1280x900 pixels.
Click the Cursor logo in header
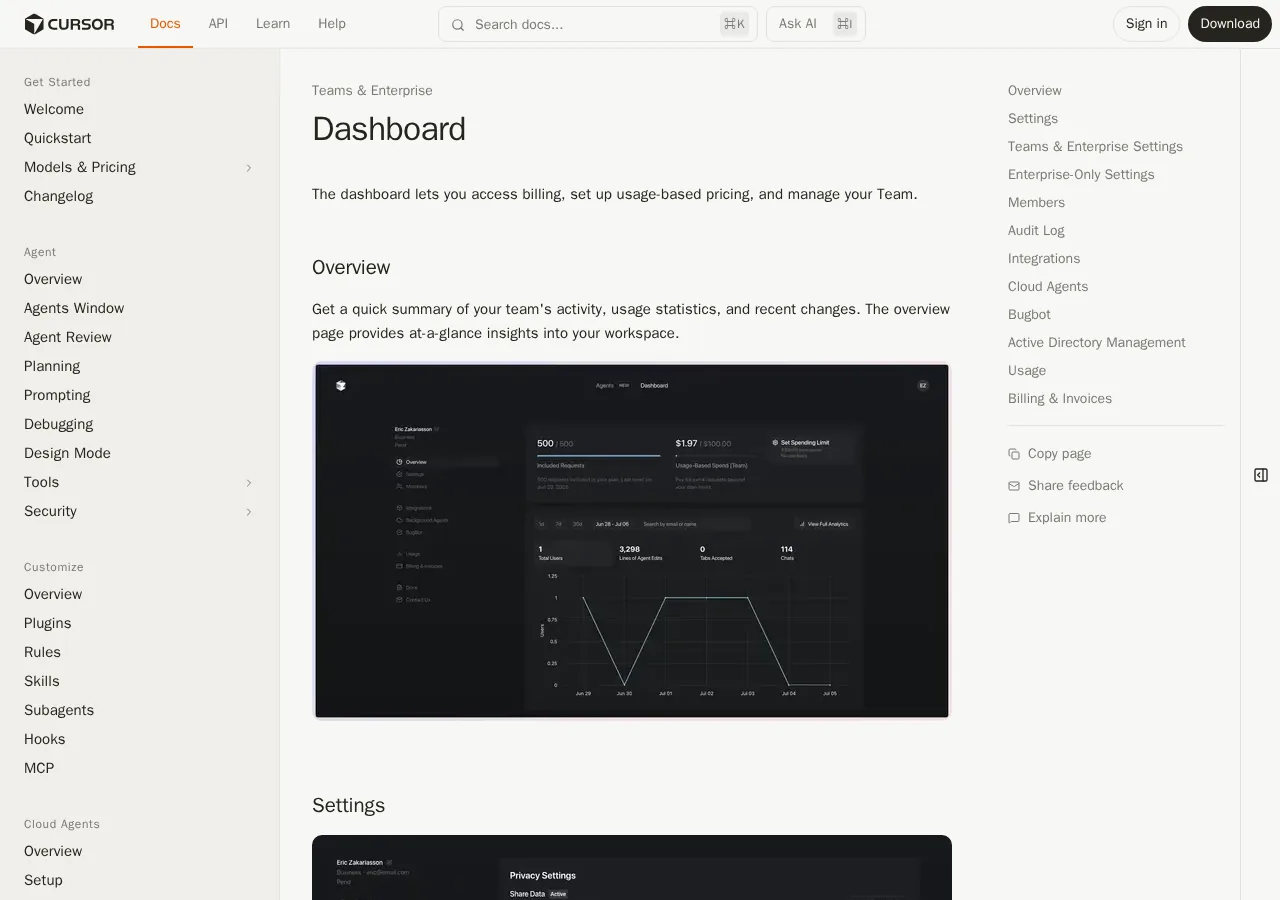click(69, 24)
